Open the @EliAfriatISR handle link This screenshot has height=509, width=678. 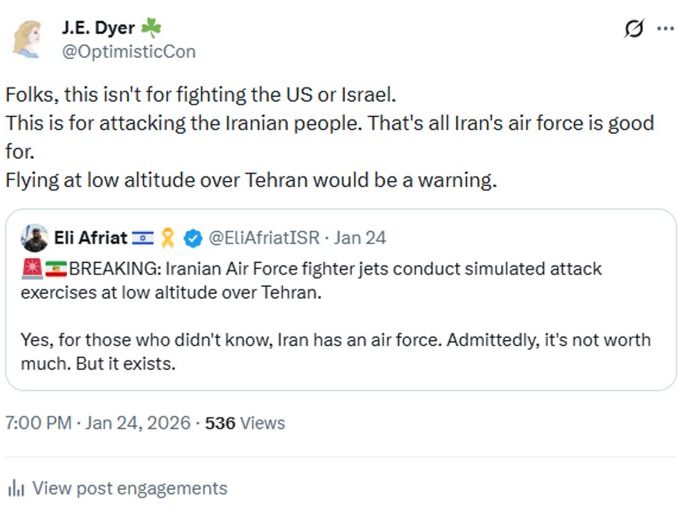point(264,238)
